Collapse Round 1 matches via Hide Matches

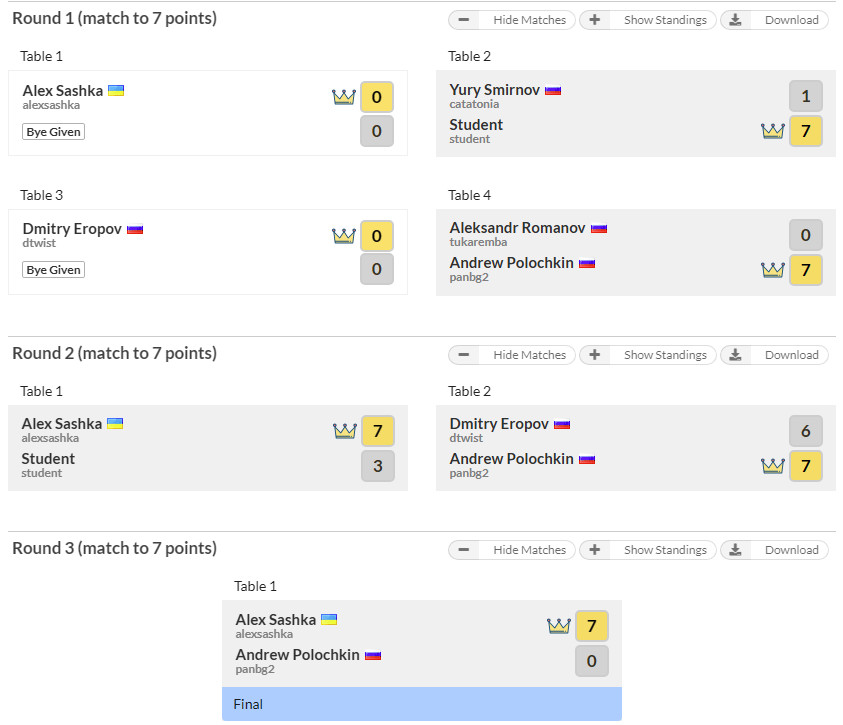coord(512,20)
